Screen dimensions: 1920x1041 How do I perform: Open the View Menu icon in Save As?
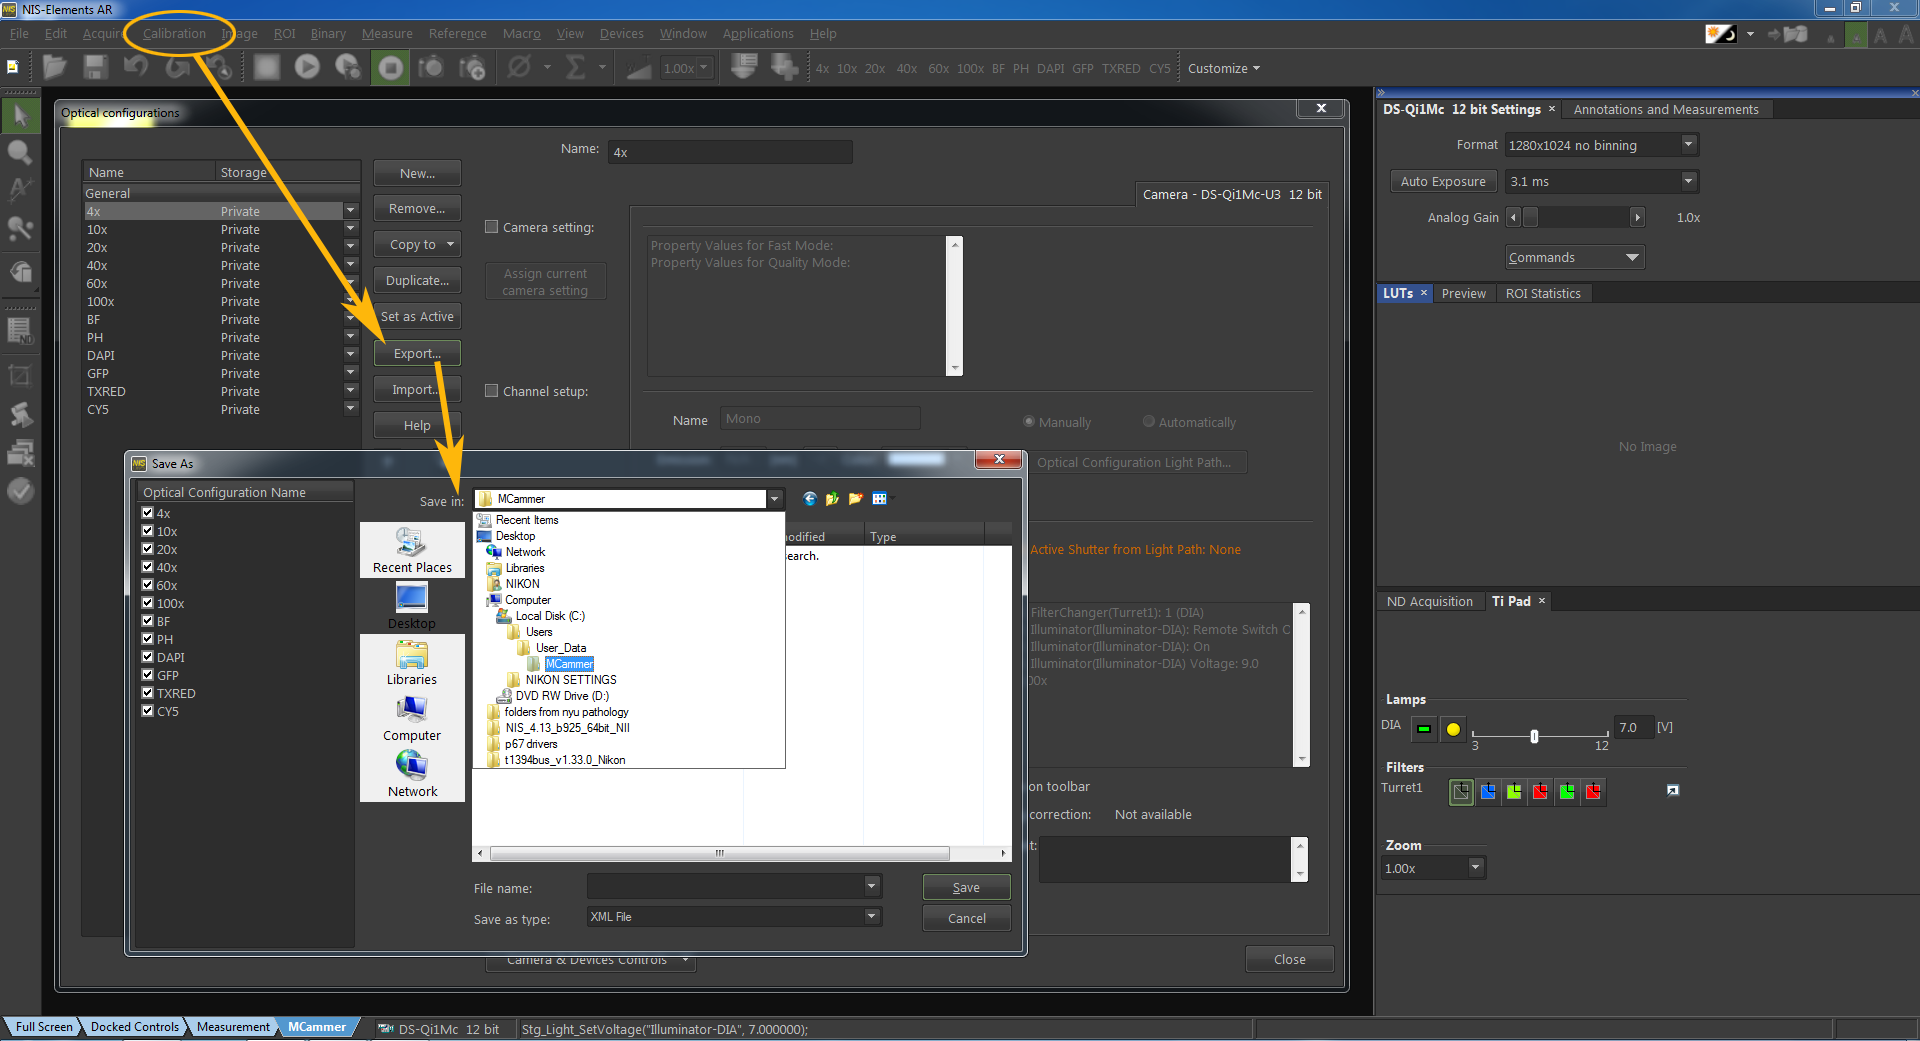880,499
